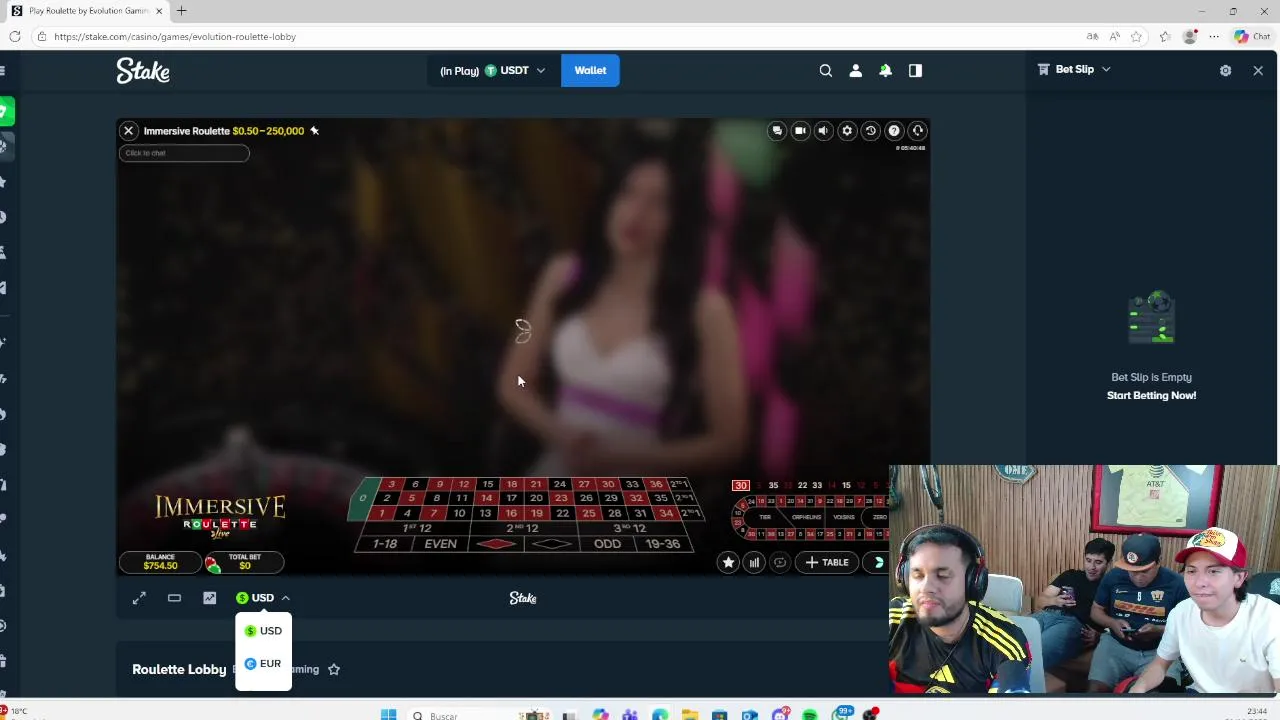Close the Immersive Roulette game with X
The image size is (1280, 720).
[129, 131]
